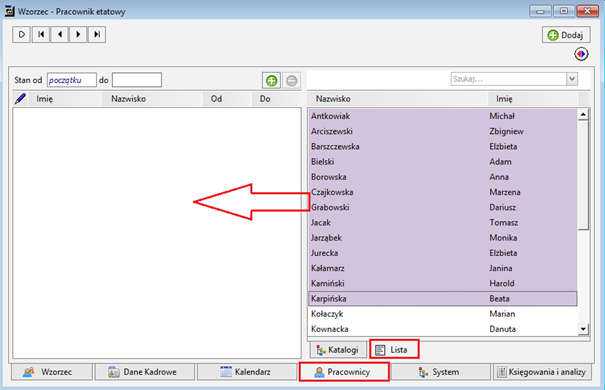This screenshot has height=390, width=605.
Task: Click the name Zbigniew in Imię column
Action: tap(506, 132)
